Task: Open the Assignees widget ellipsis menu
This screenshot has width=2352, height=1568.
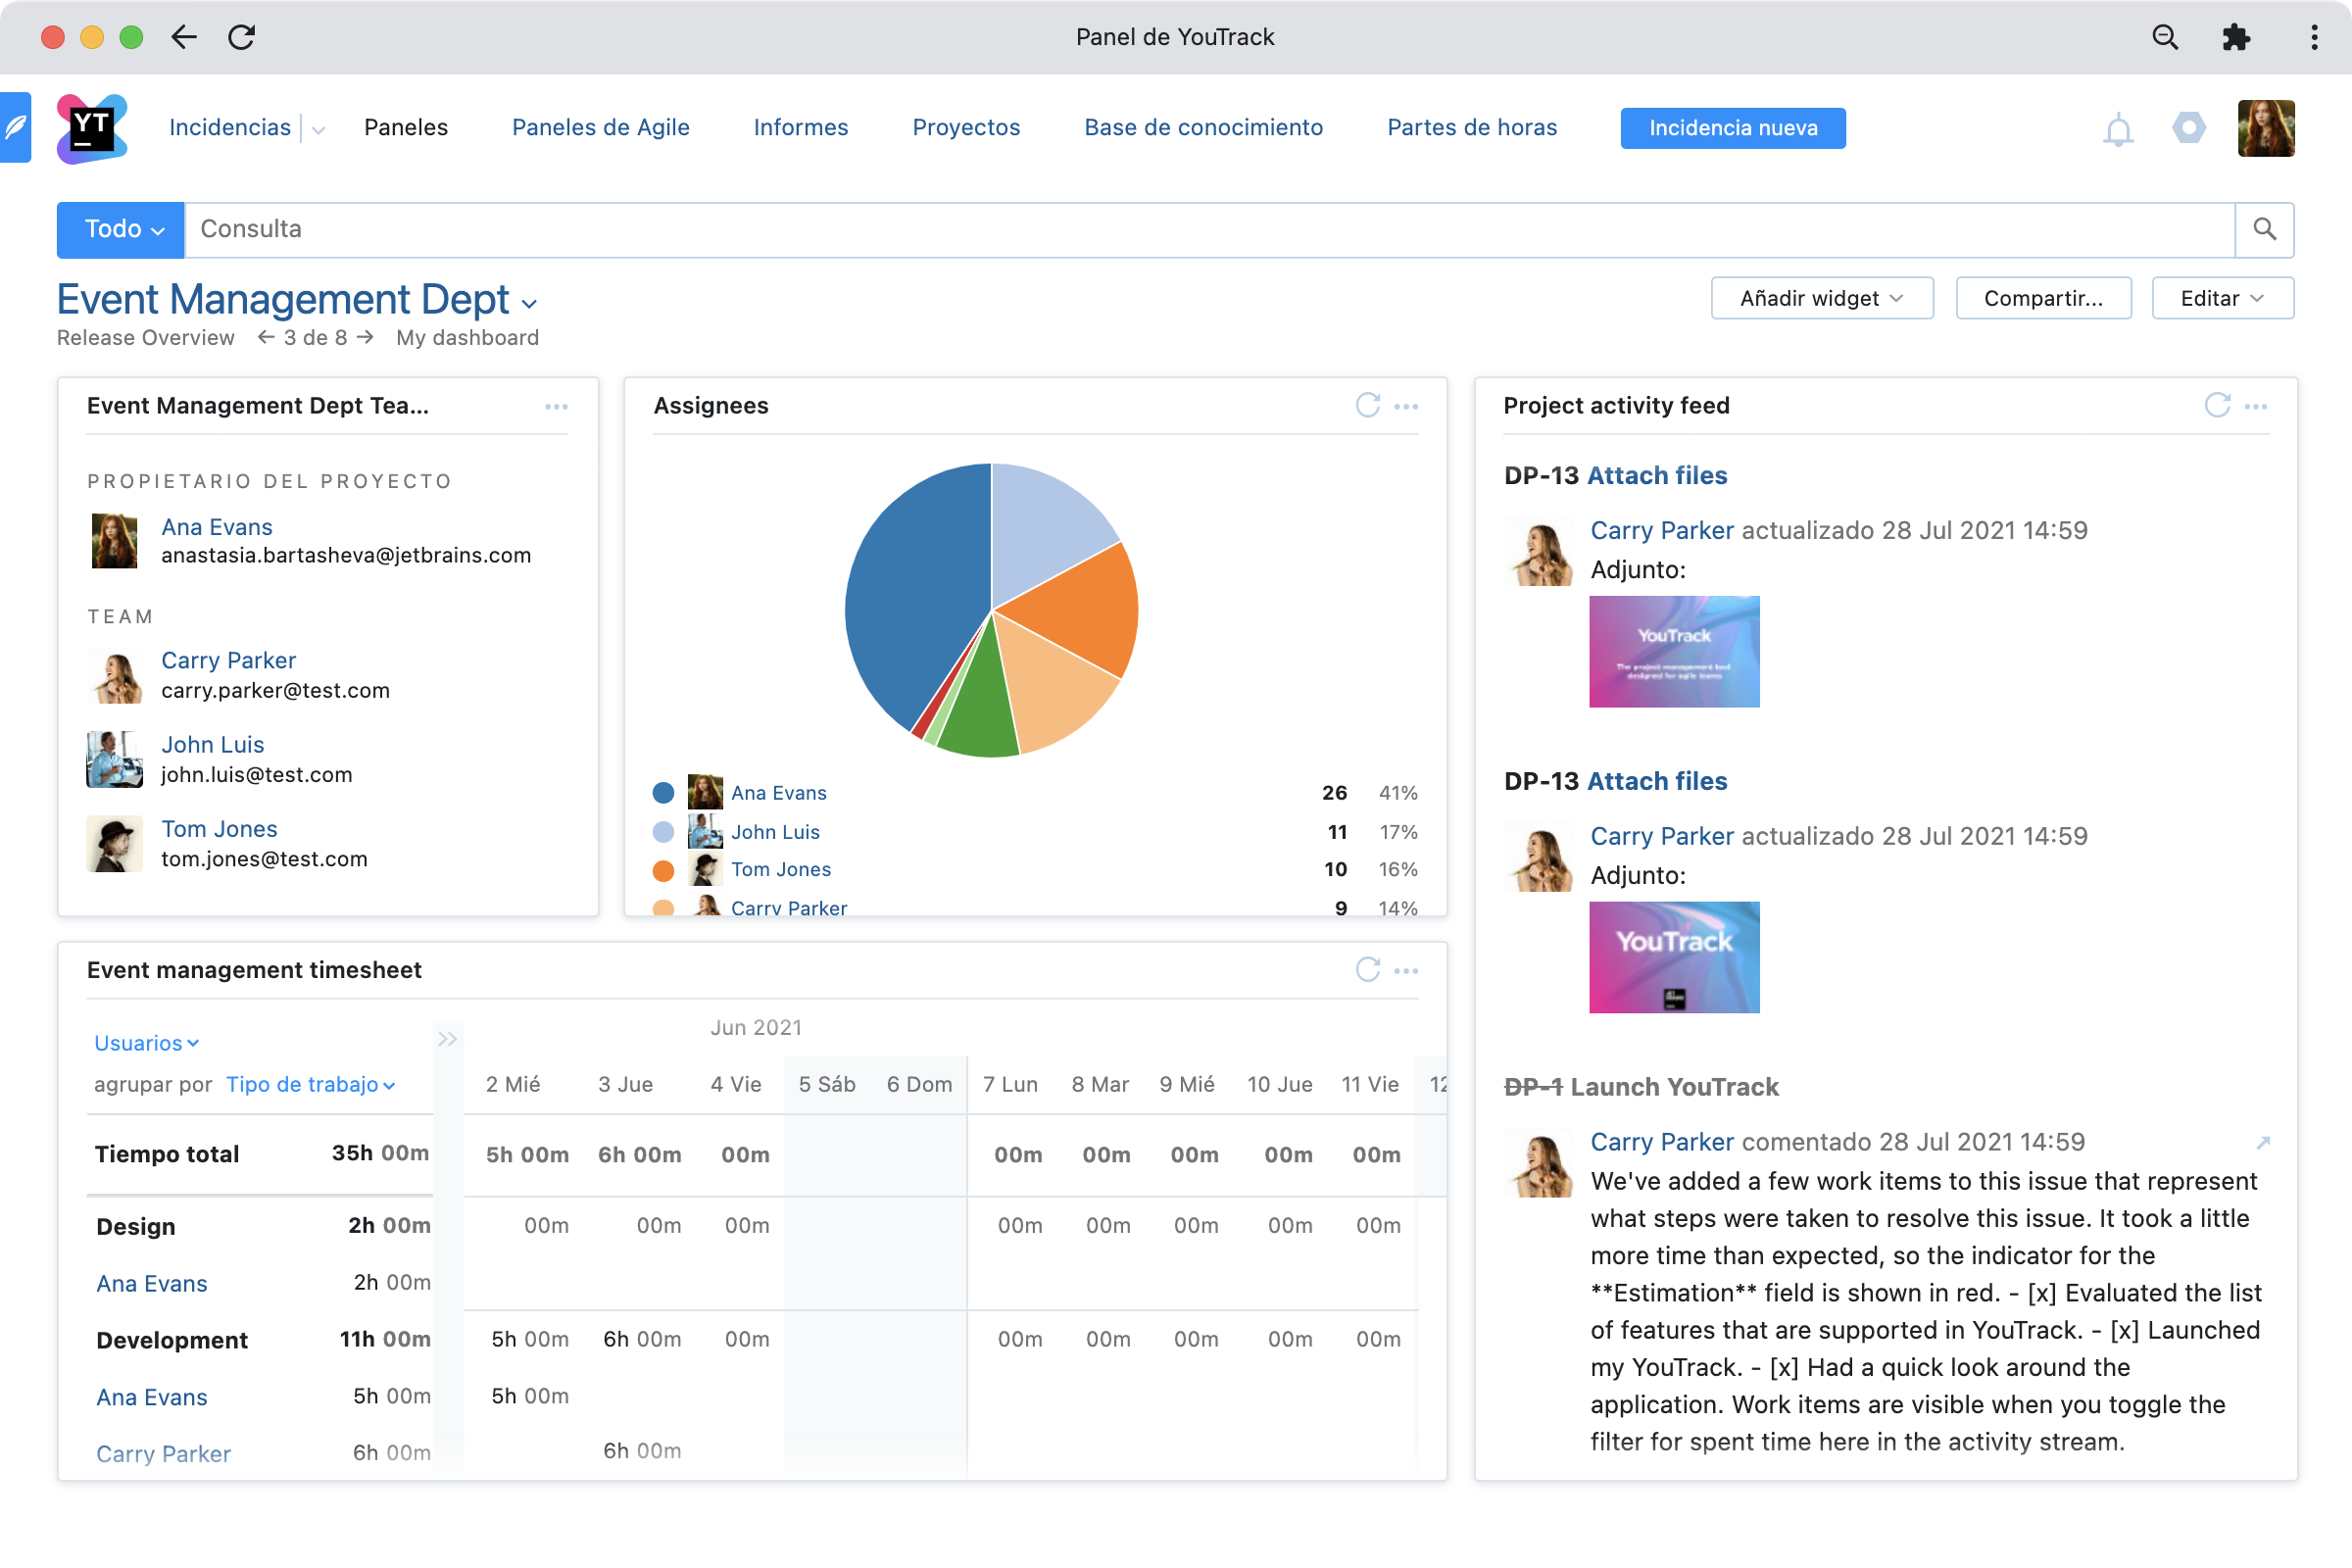Action: [x=1406, y=406]
